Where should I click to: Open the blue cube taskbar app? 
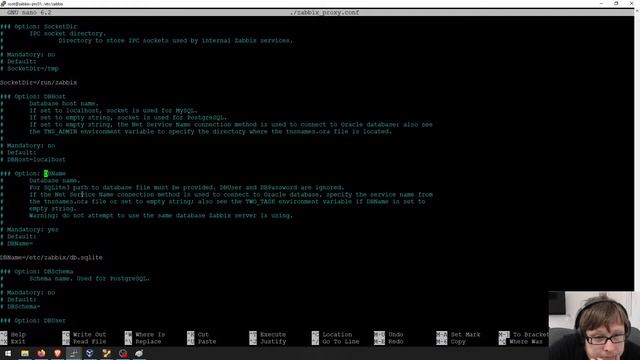tap(90, 353)
